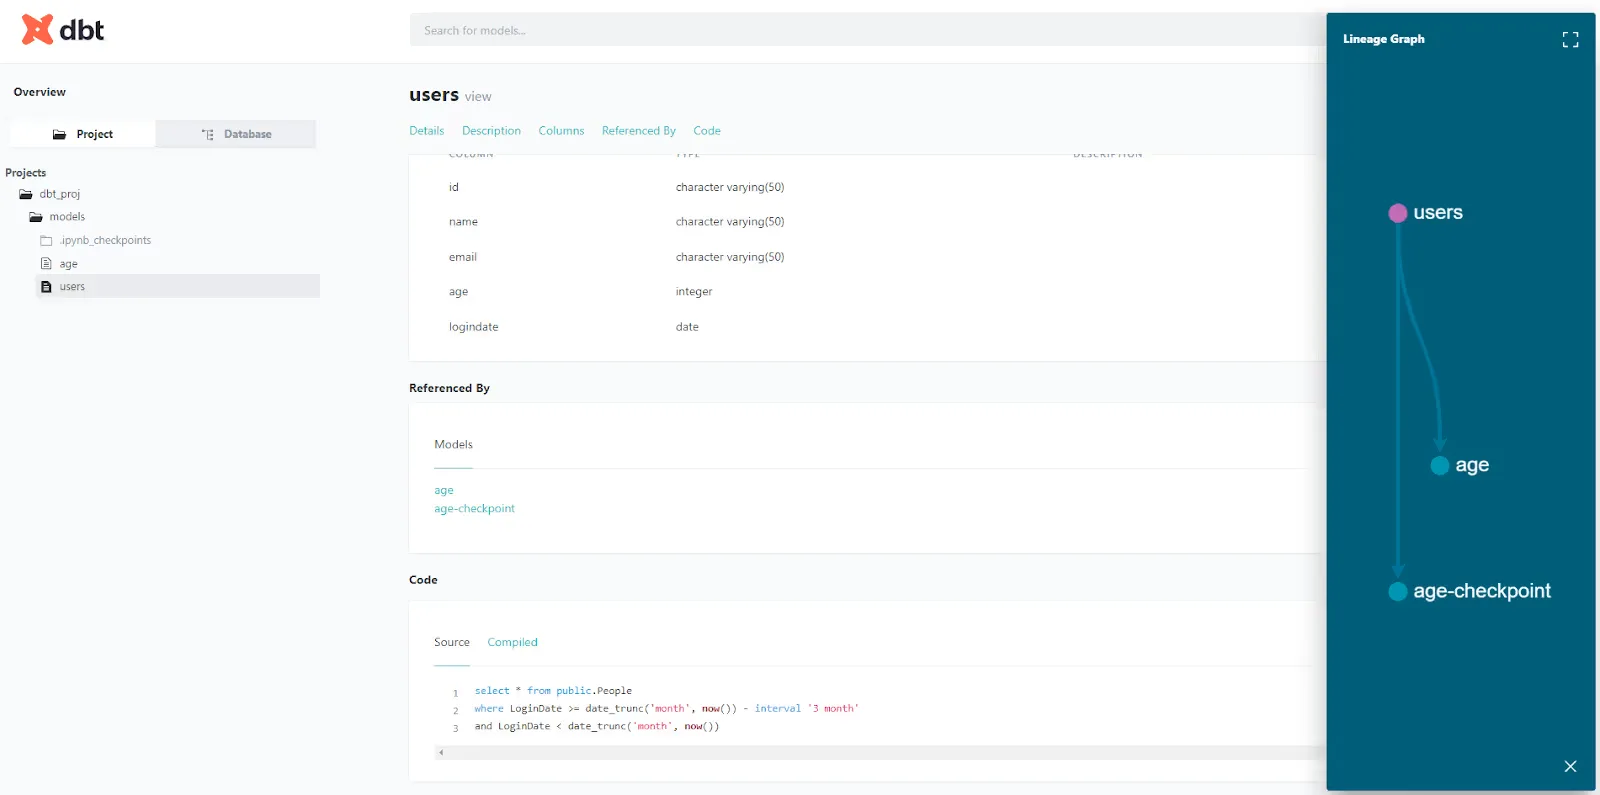The height and width of the screenshot is (795, 1600).
Task: Click the models folder icon
Action: click(x=36, y=217)
